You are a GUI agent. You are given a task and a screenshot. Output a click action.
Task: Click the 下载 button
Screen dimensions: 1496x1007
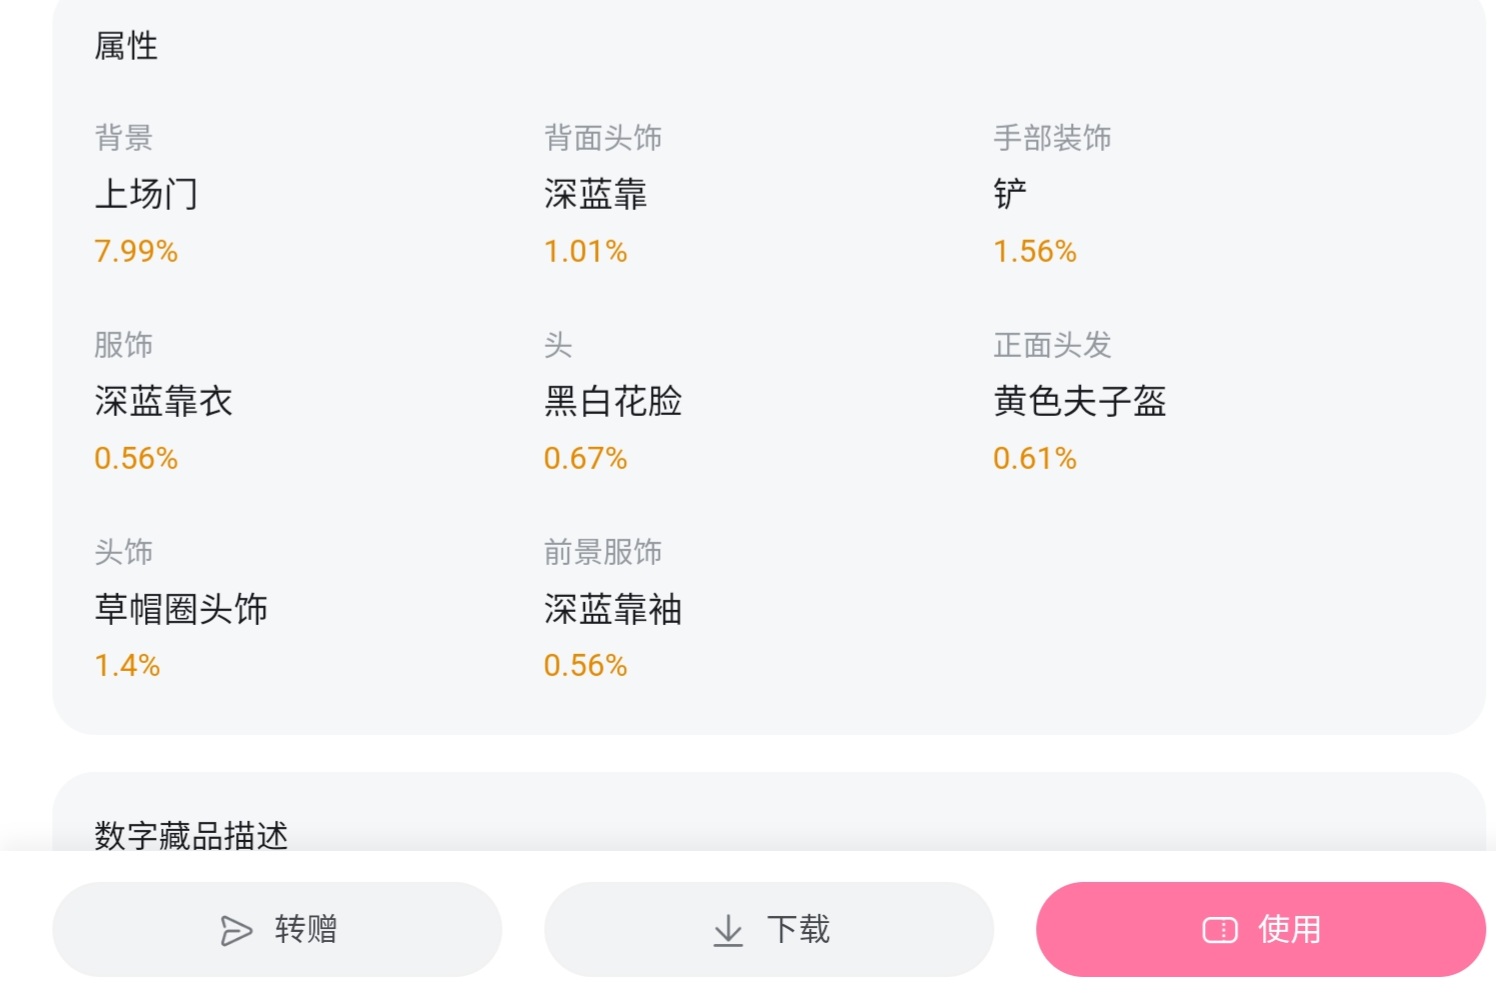click(x=769, y=930)
